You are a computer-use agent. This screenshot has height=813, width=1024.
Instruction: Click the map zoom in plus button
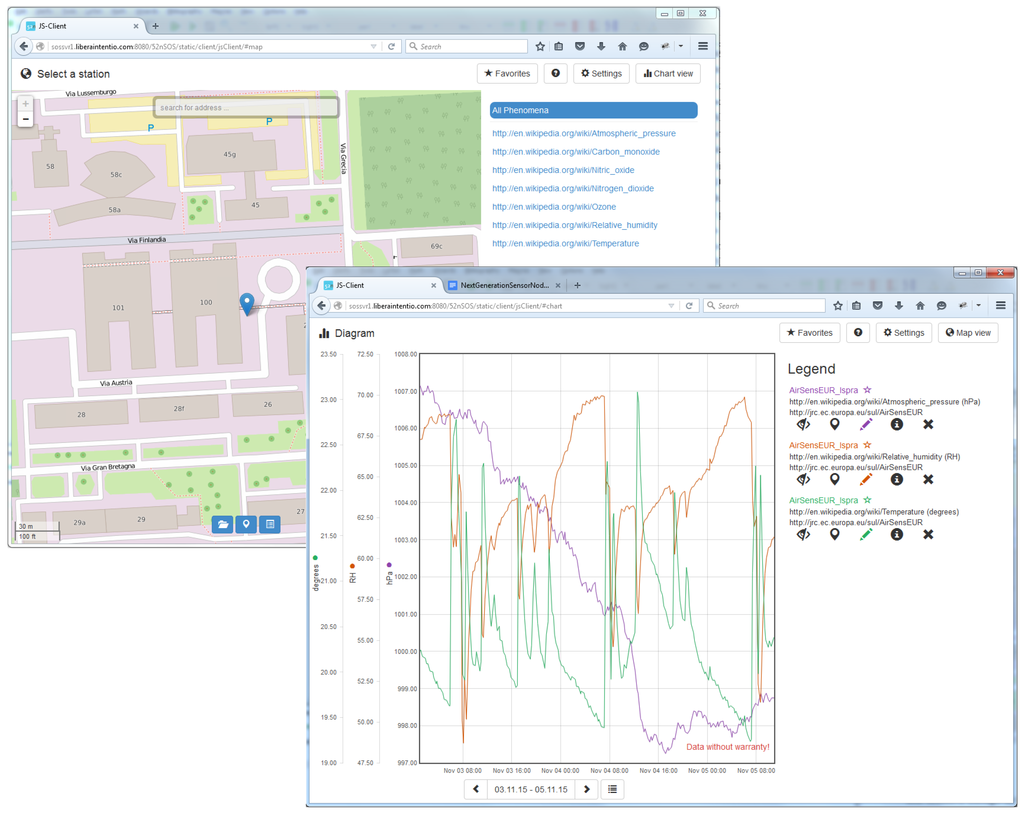coord(26,104)
